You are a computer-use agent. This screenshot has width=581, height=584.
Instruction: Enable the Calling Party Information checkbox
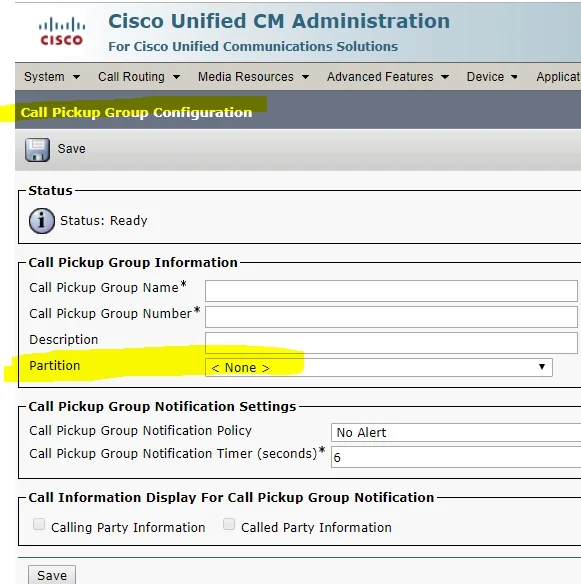coord(39,524)
